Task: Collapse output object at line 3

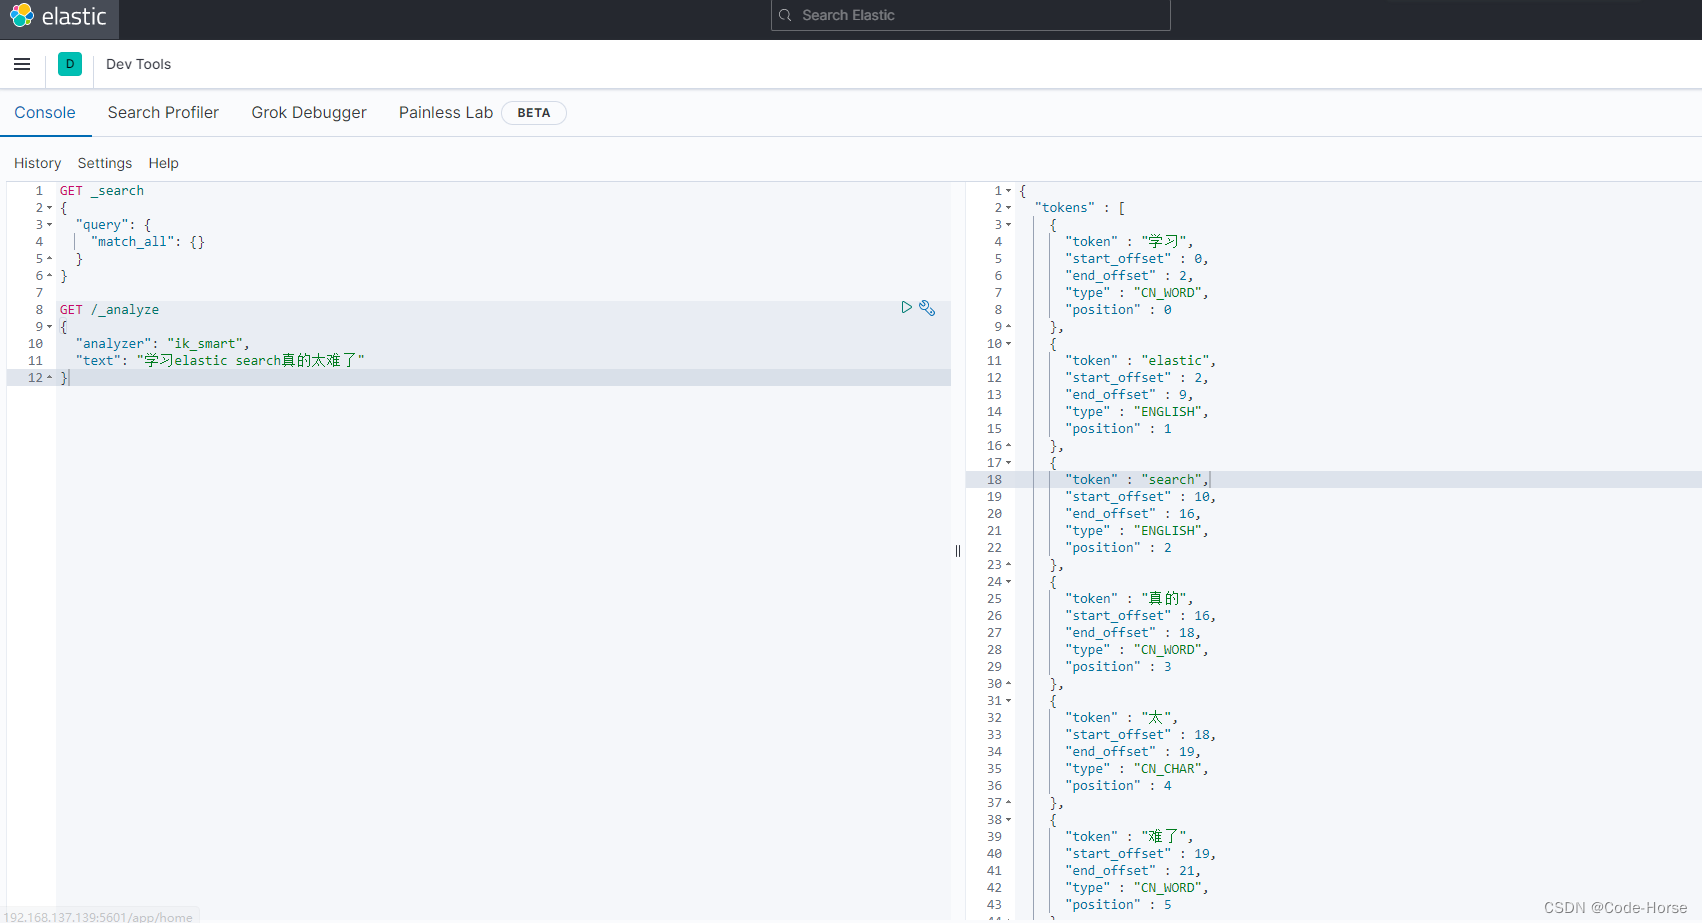Action: (1008, 225)
